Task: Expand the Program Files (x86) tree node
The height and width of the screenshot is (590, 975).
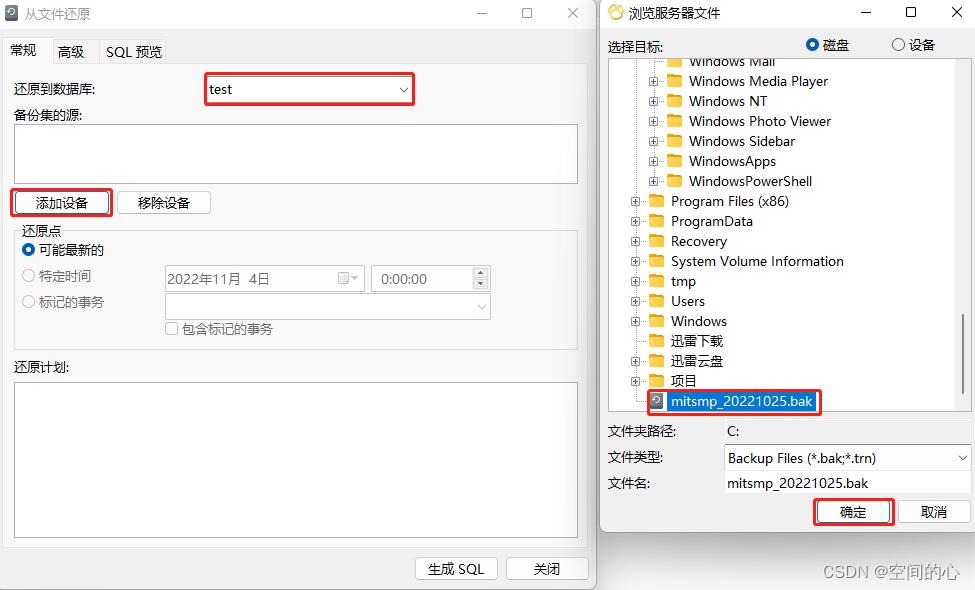Action: point(635,201)
